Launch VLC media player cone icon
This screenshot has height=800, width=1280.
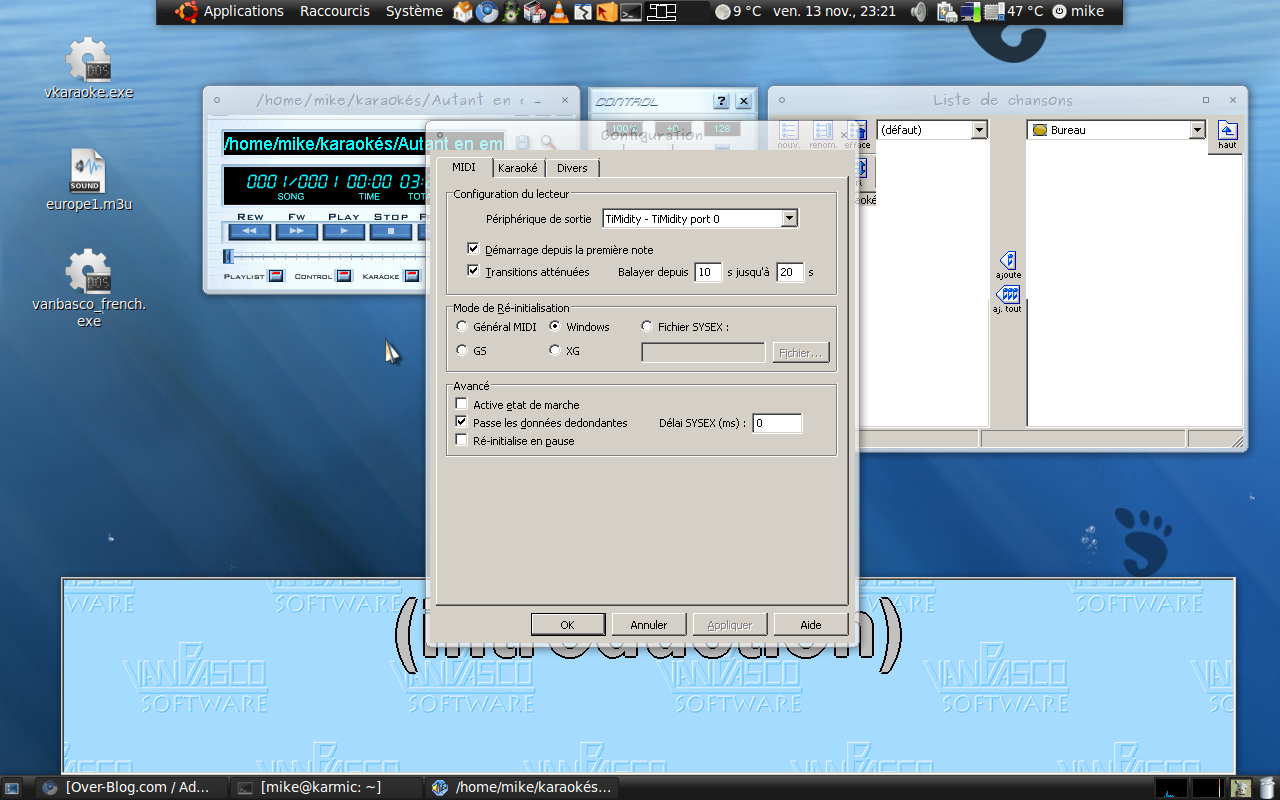[x=559, y=12]
